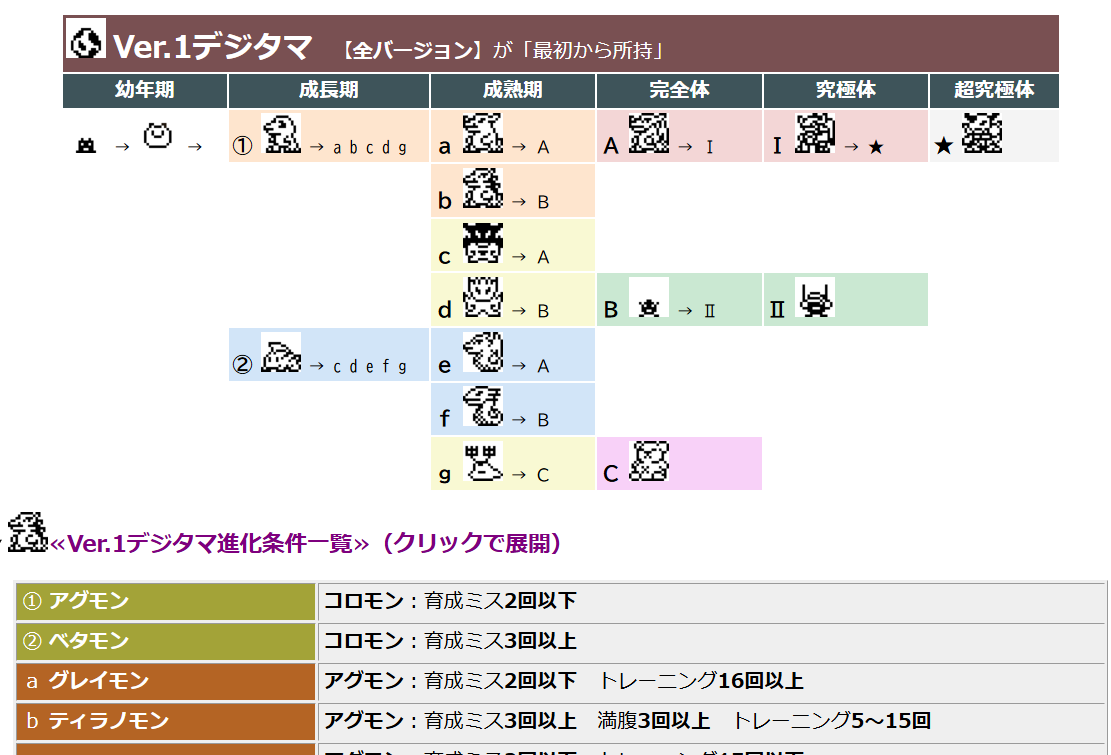Click the → Ⅰ text beside sprite A
The width and height of the screenshot is (1111, 755).
coord(695,147)
